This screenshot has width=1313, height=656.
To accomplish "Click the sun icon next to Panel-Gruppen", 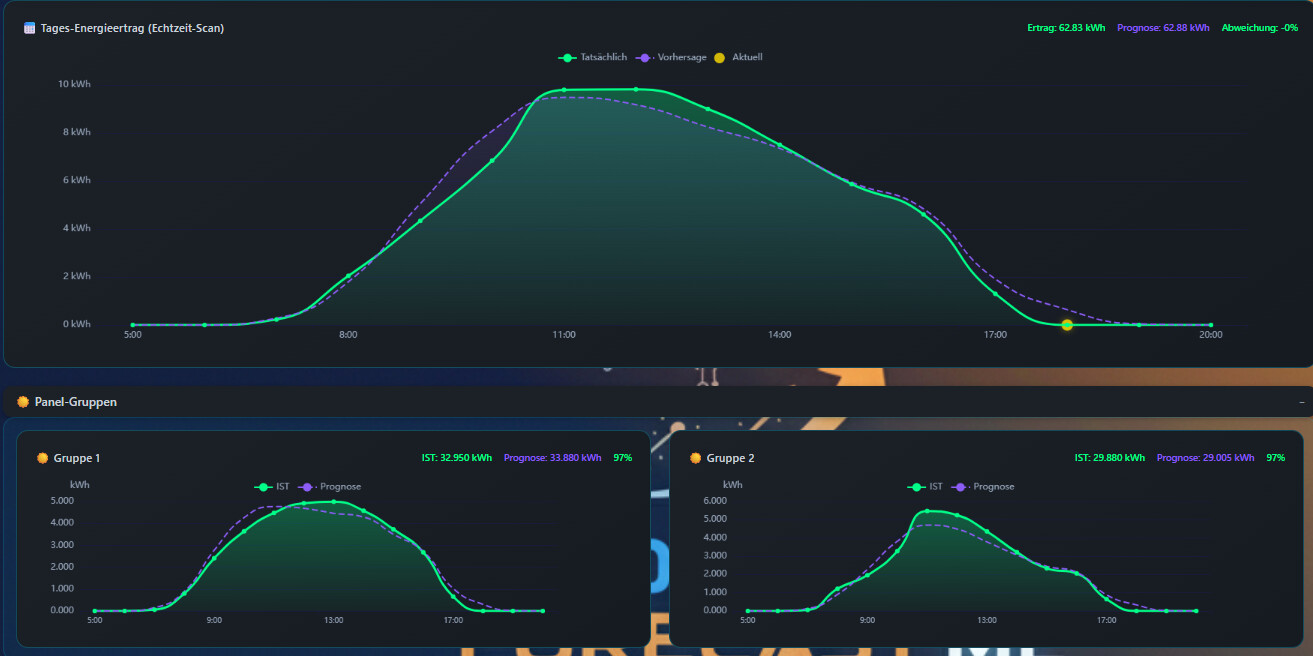I will (x=22, y=402).
